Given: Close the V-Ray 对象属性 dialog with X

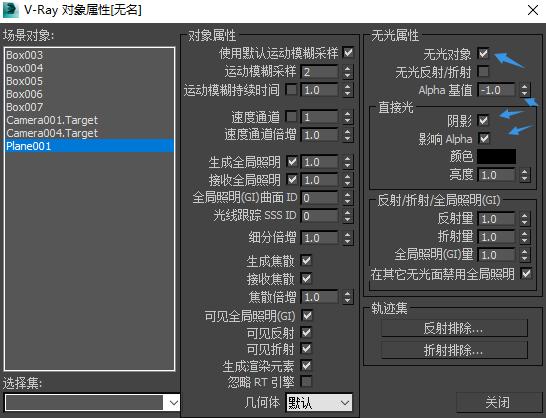Looking at the screenshot, I should (533, 10).
